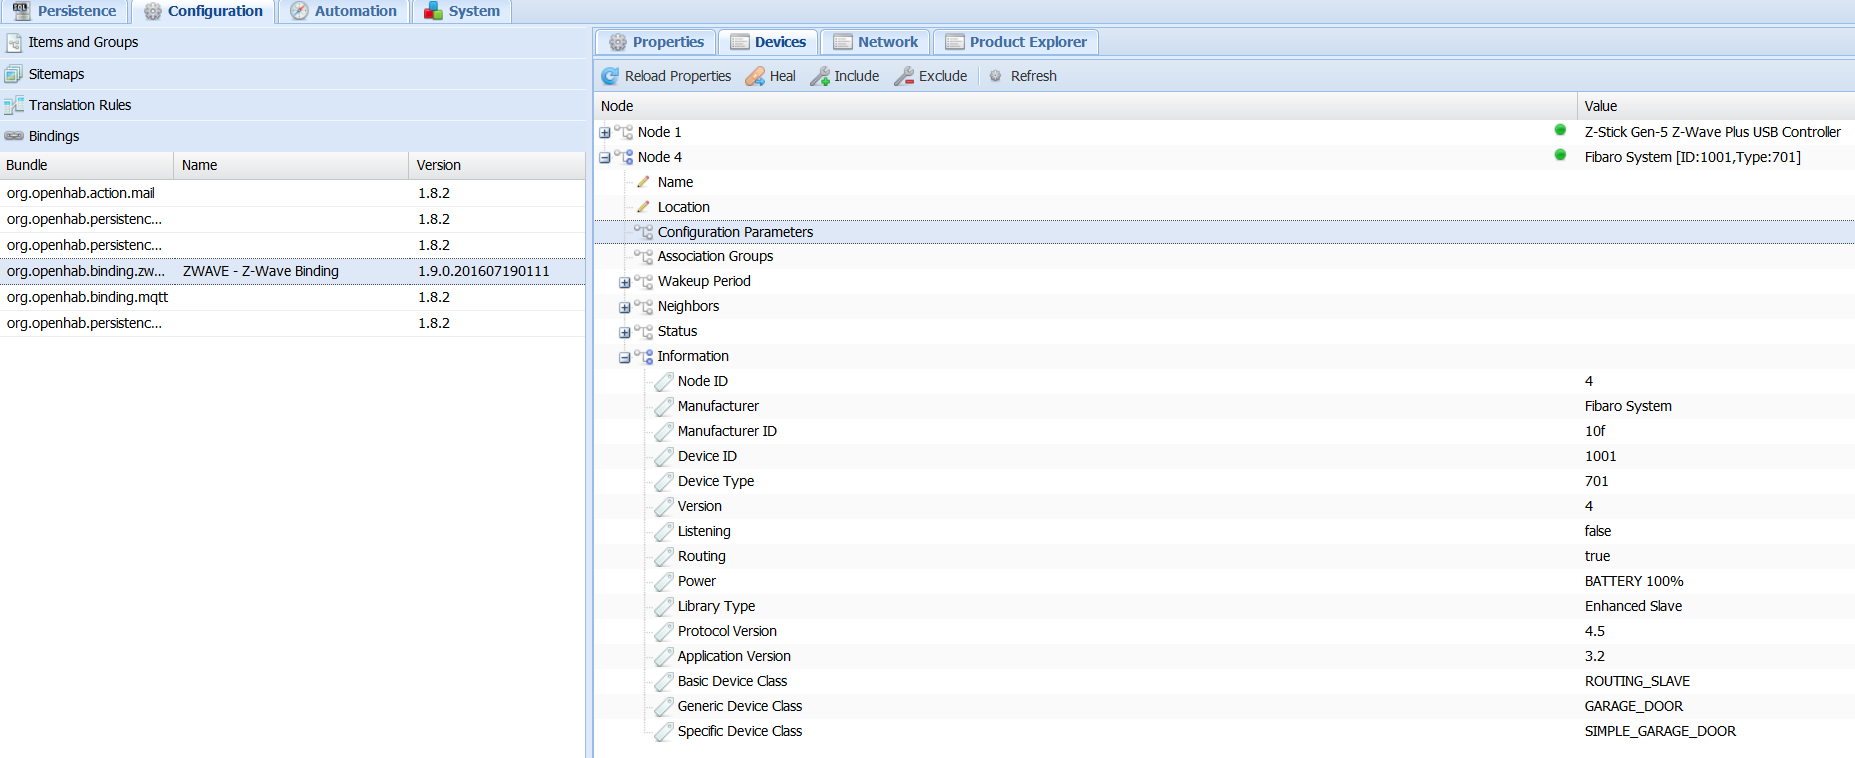Viewport: 1855px width, 758px height.
Task: Open the Automation top tab
Action: (x=343, y=11)
